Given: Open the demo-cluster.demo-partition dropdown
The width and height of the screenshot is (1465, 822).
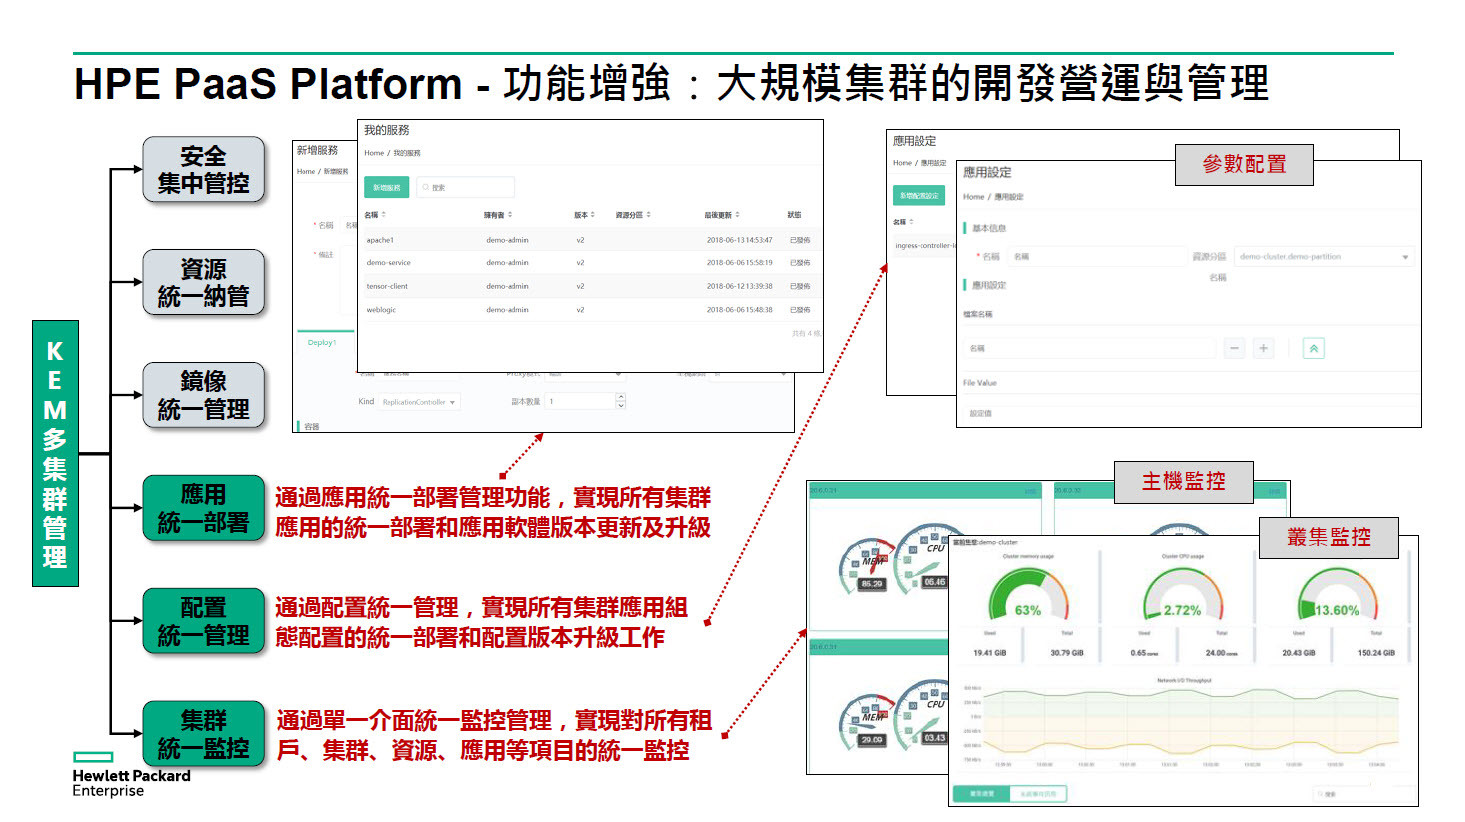Looking at the screenshot, I should click(1323, 257).
